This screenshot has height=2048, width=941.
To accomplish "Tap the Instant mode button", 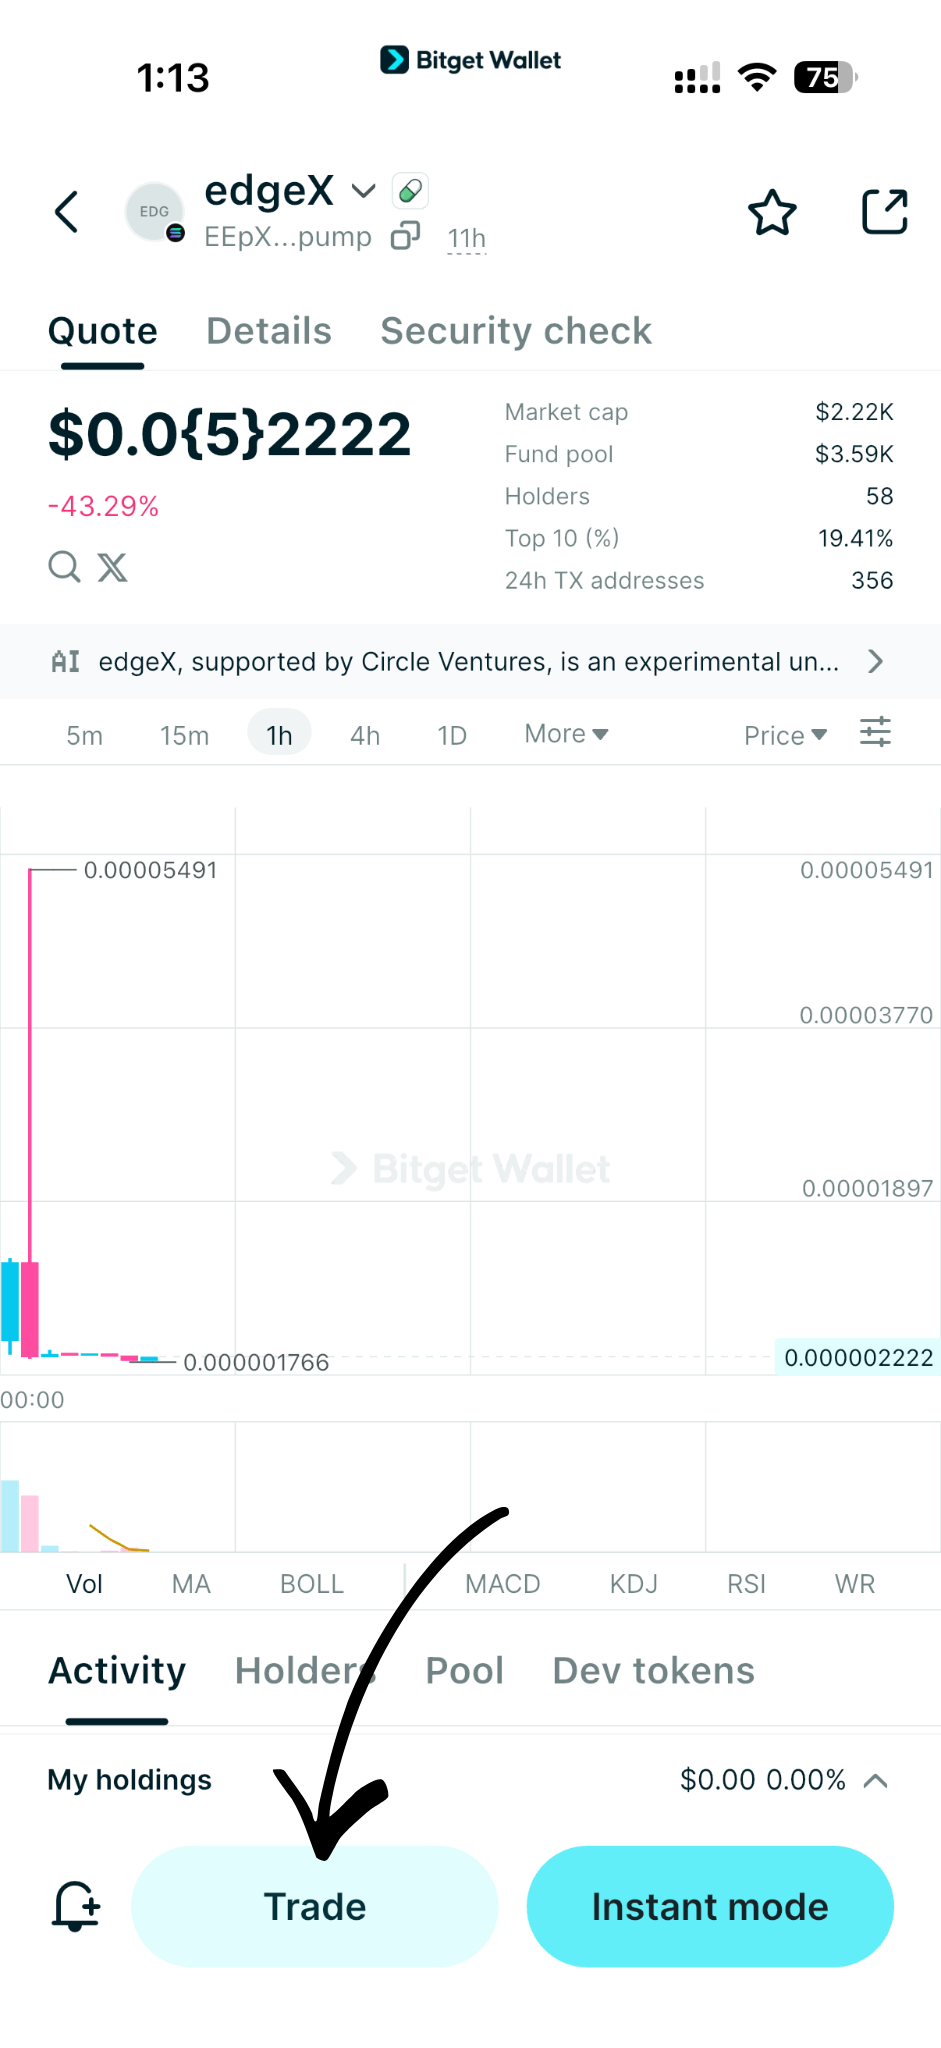I will pyautogui.click(x=709, y=1906).
